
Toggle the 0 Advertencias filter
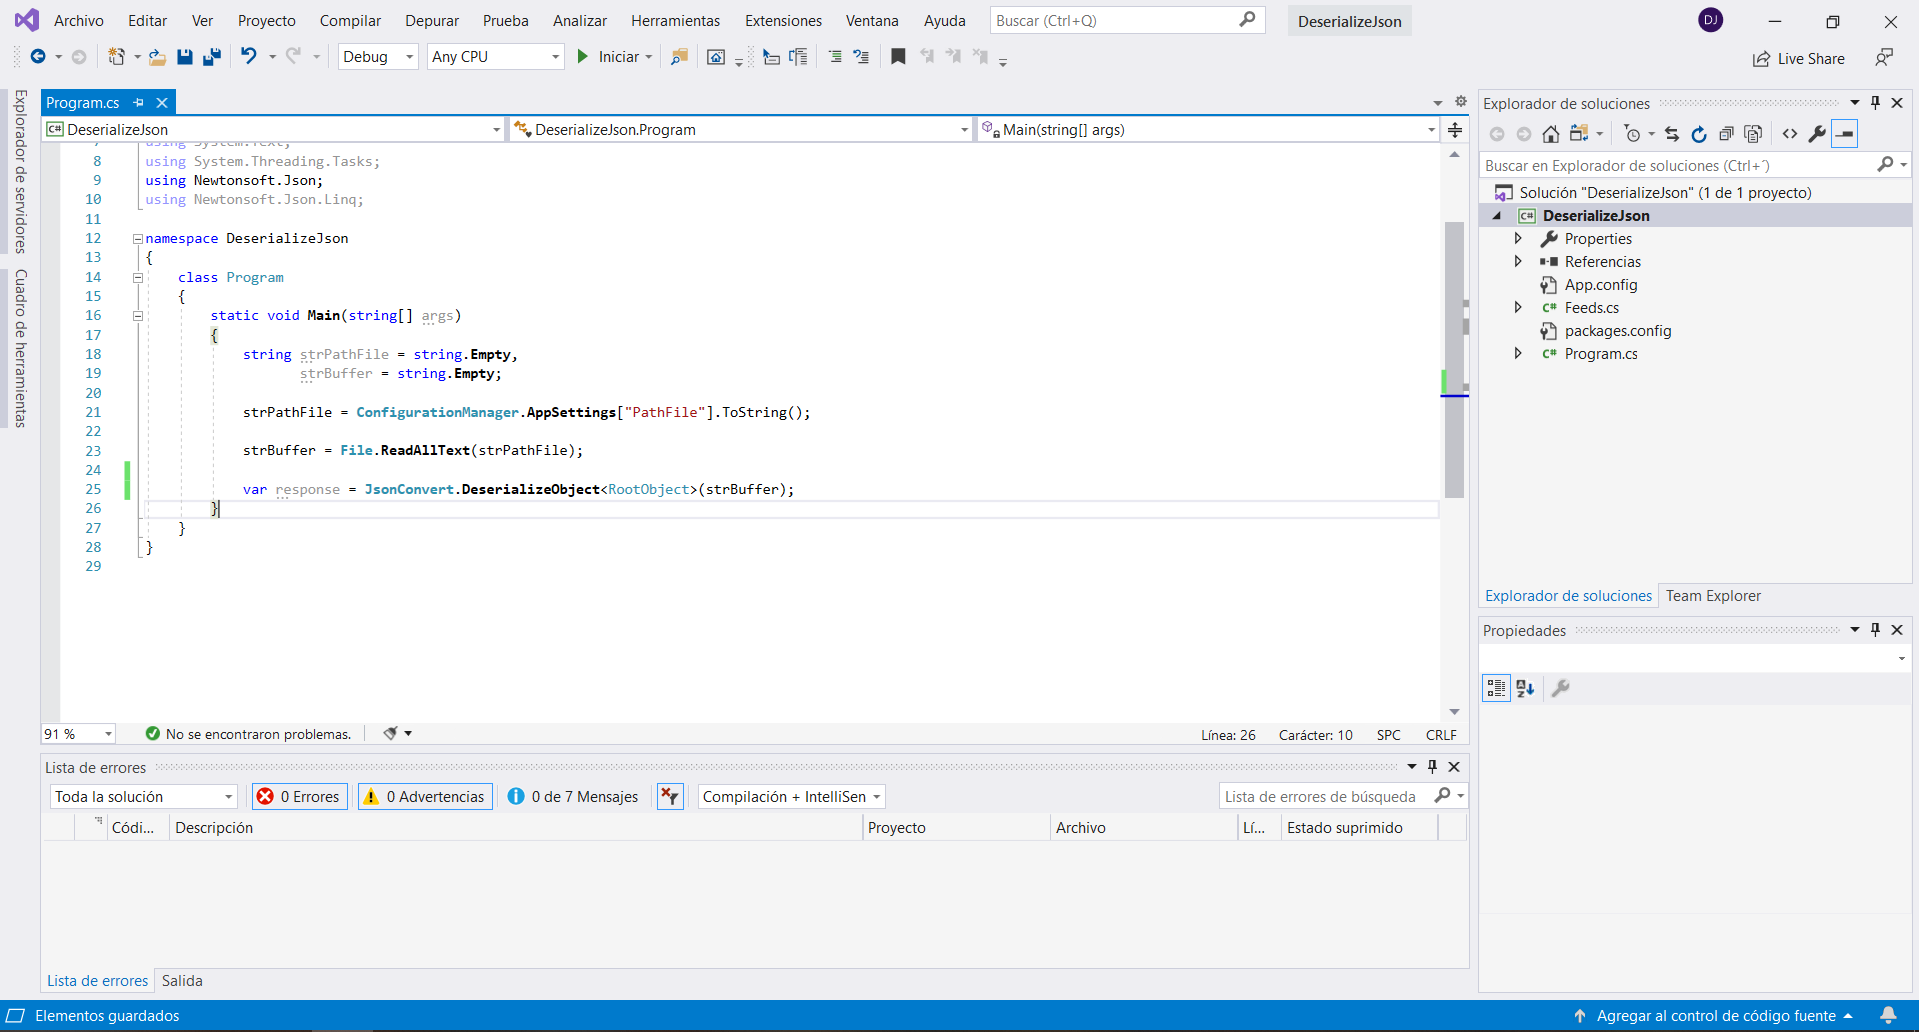point(425,797)
